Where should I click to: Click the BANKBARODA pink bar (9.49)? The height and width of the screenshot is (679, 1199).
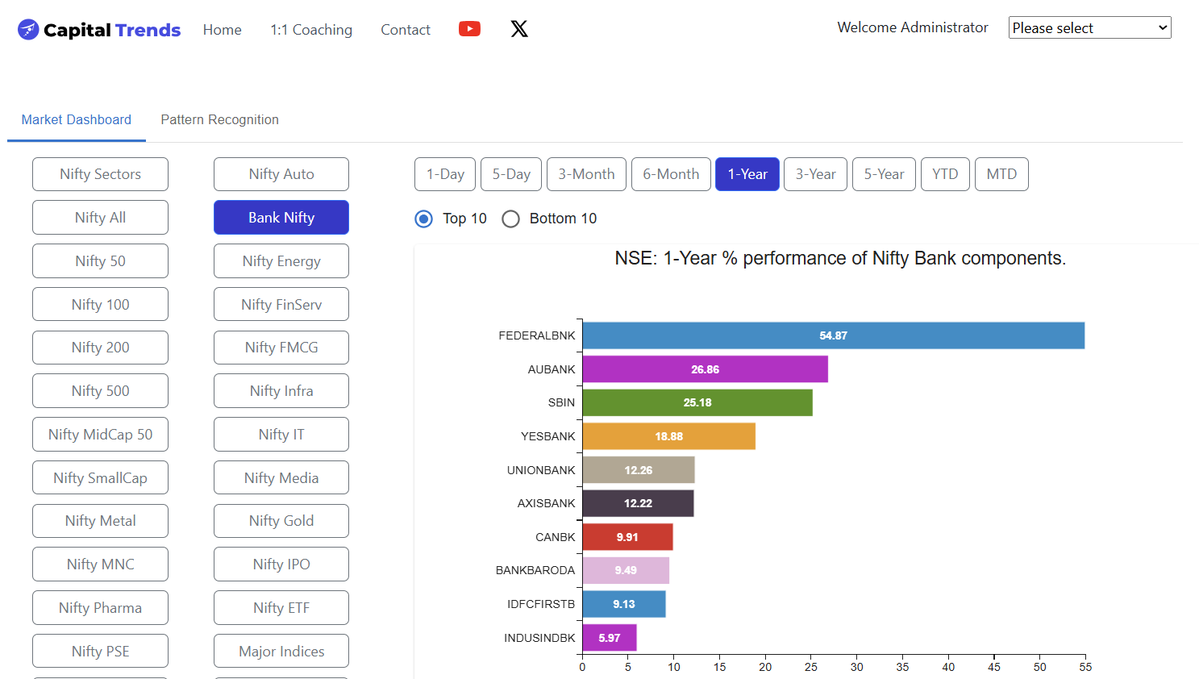(625, 570)
